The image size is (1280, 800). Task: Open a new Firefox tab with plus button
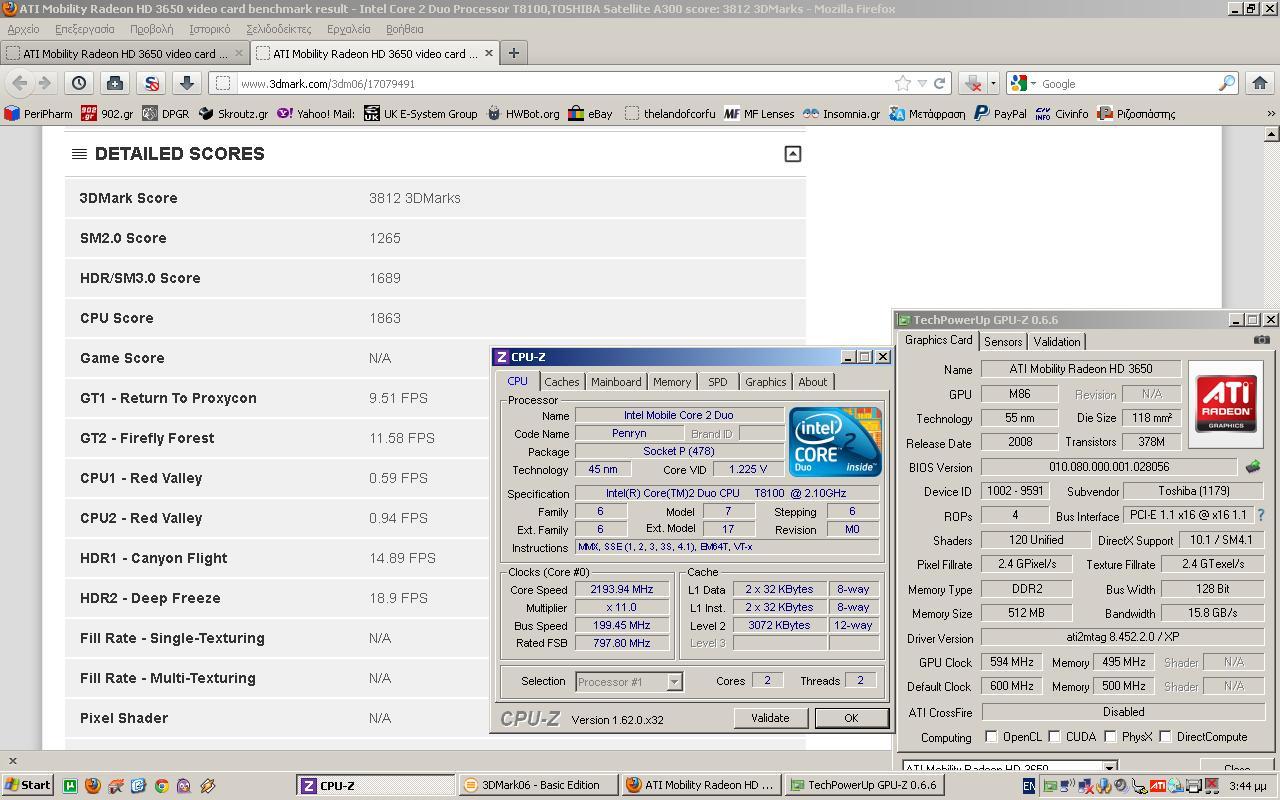(x=513, y=53)
